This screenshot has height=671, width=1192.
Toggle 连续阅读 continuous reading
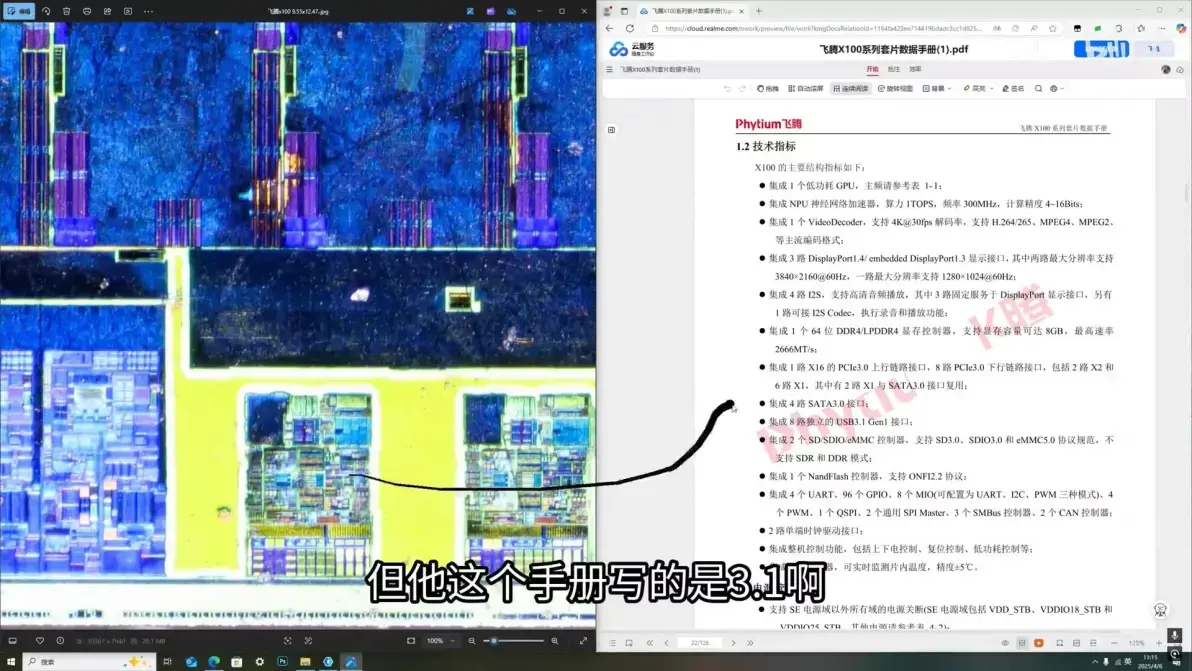point(851,89)
